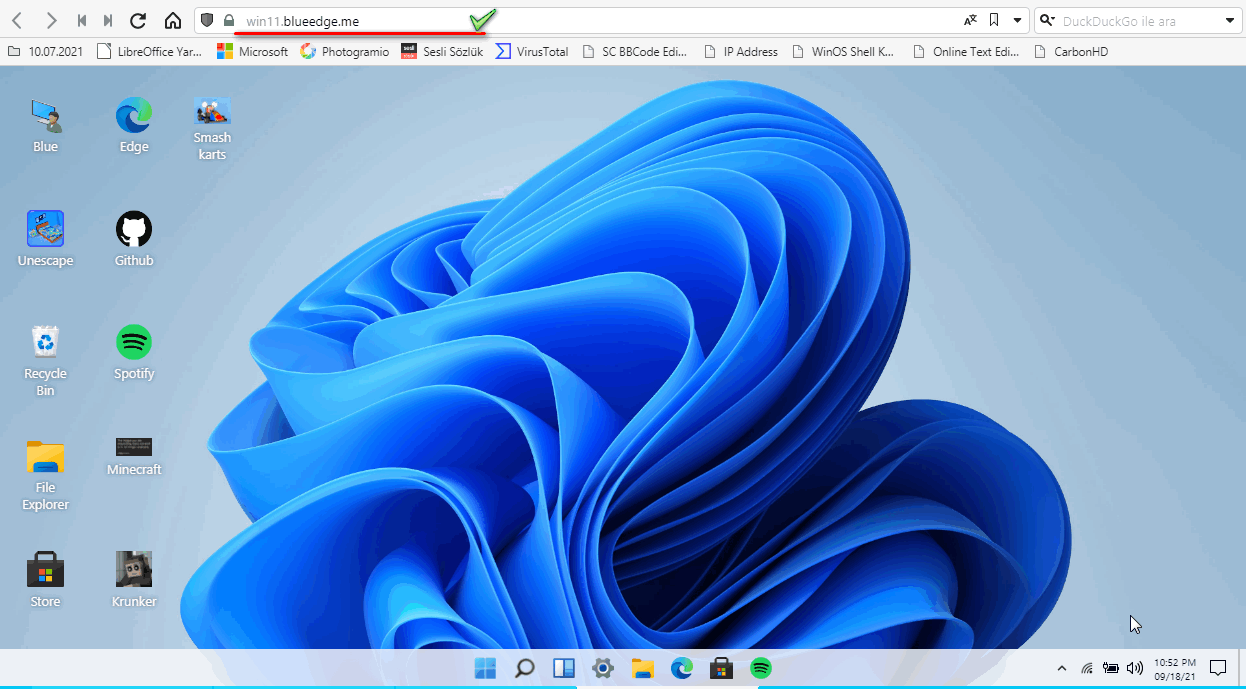The image size is (1246, 689).
Task: Open the LibreOffice bookmark
Action: tap(149, 51)
